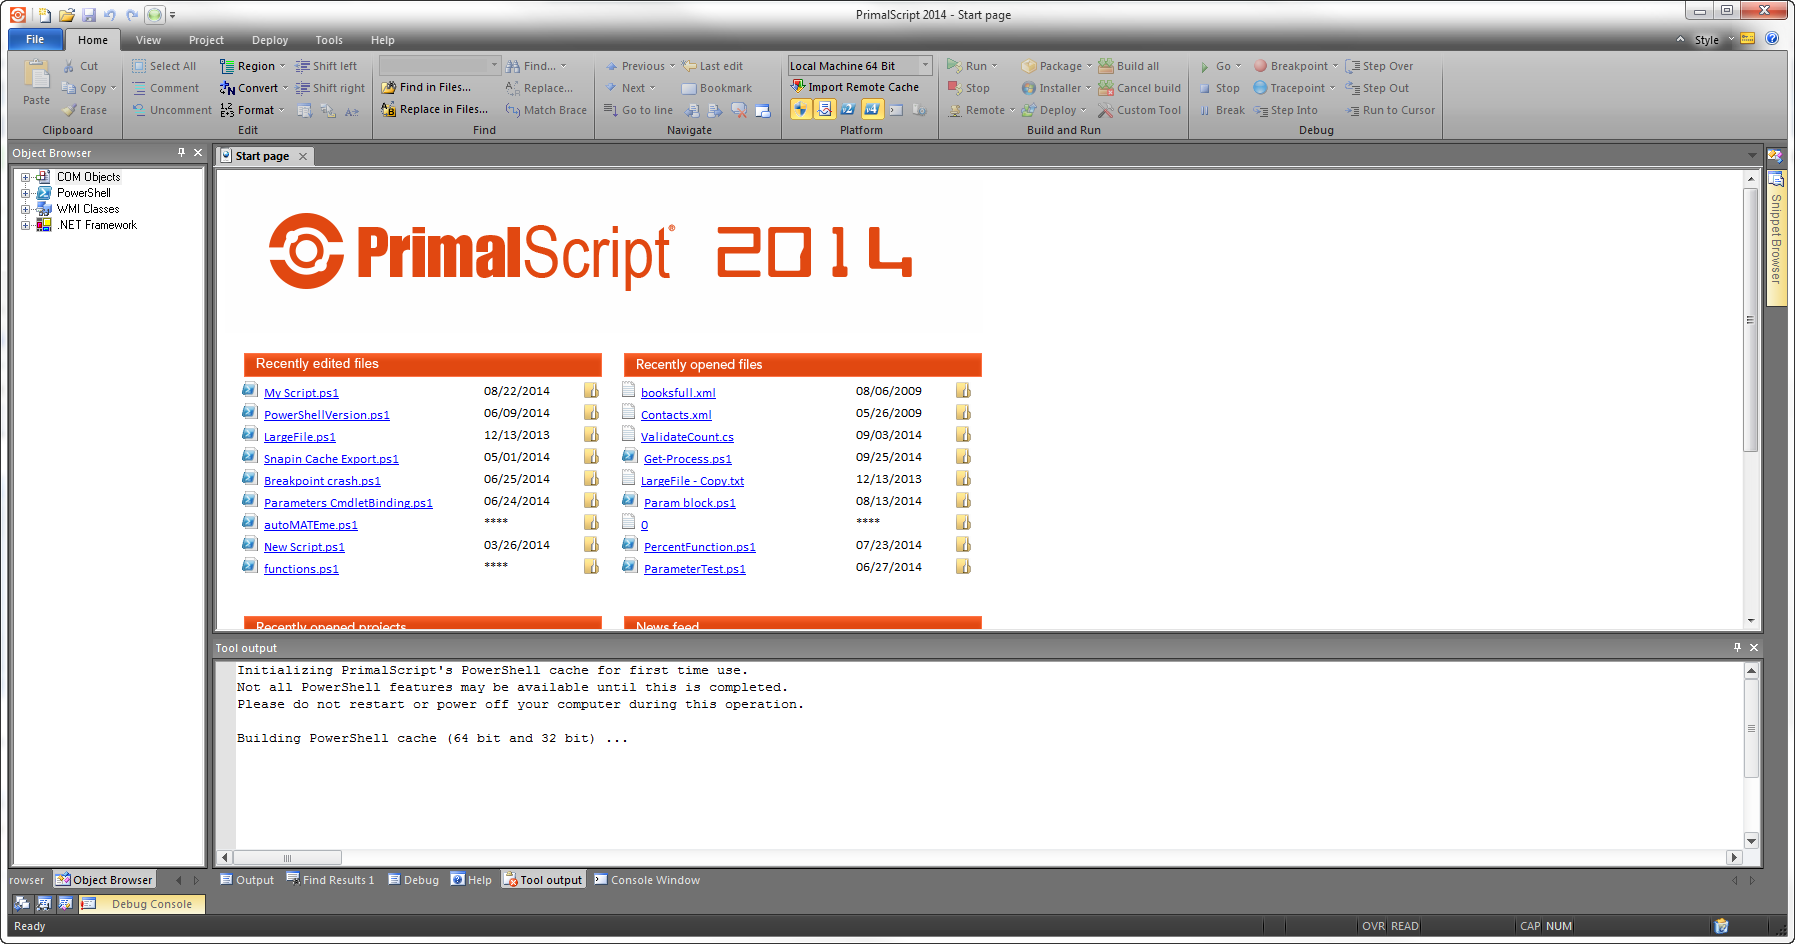Screen dimensions: 1795x944
Task: Toggle the elevated shield platform button
Action: point(801,110)
